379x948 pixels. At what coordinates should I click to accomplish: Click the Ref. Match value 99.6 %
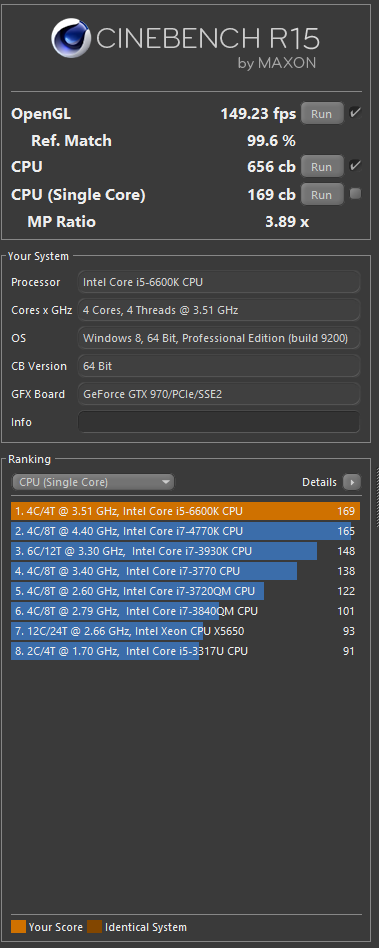coord(271,141)
